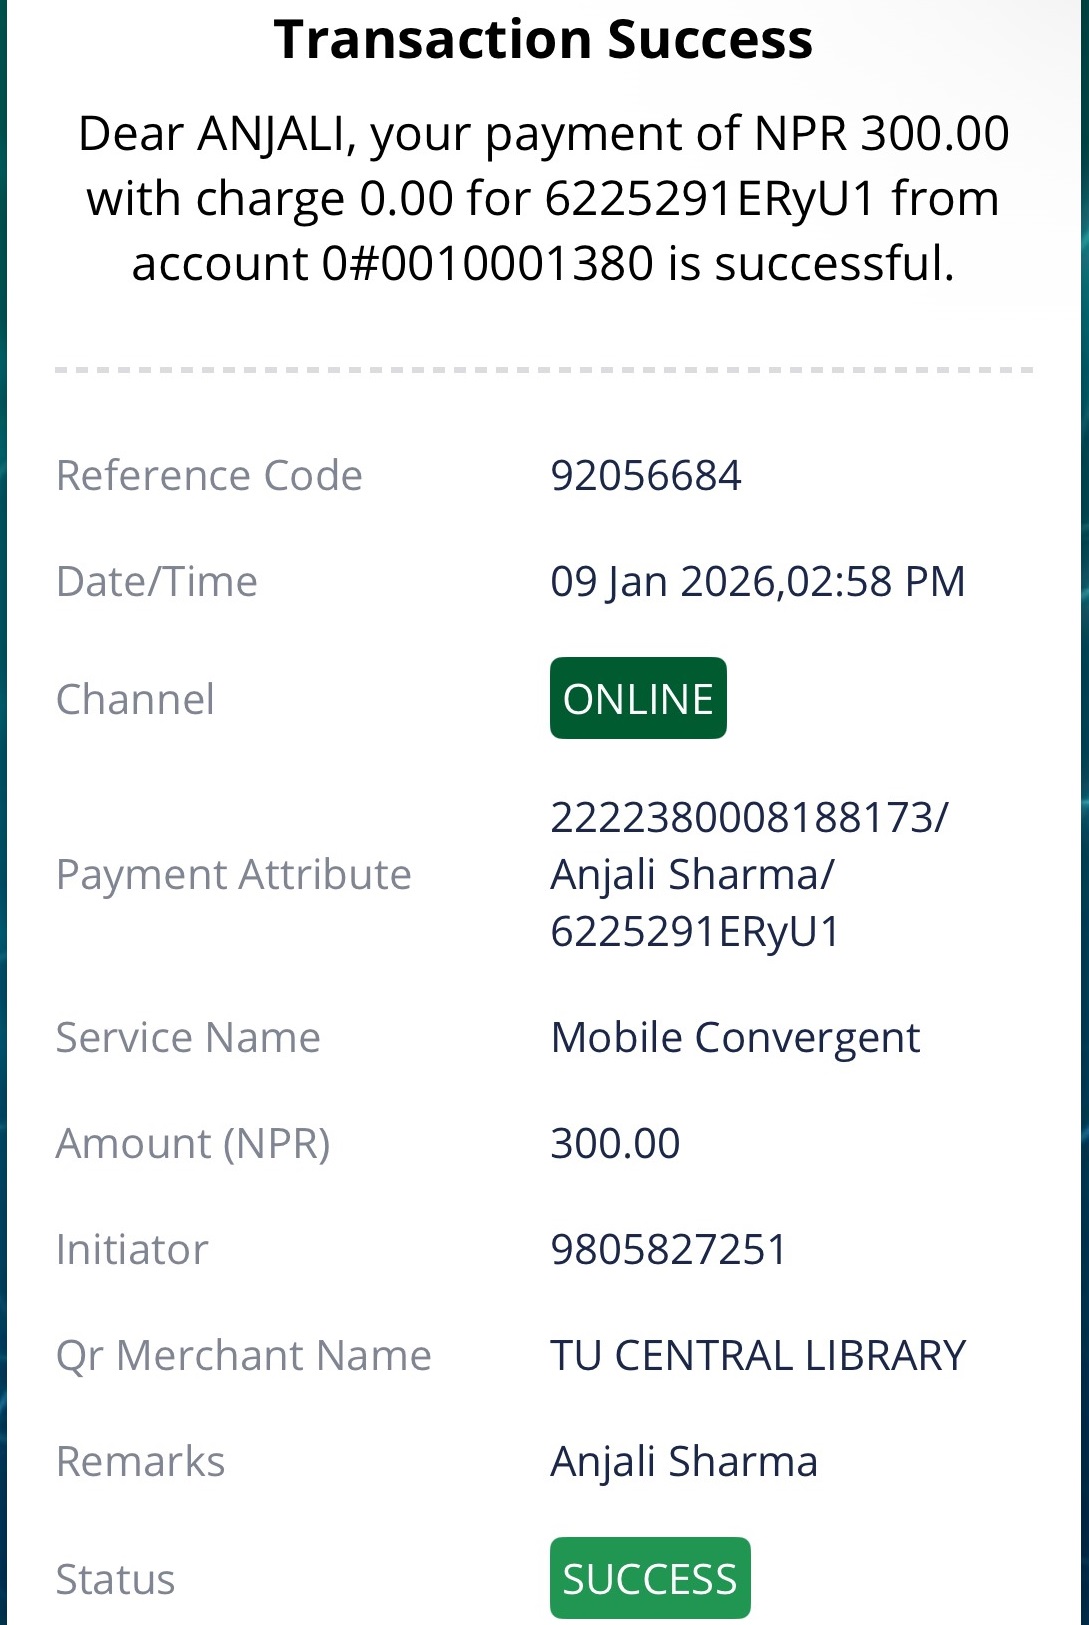Click the Channel label
Screen dimensions: 1089x1625
tap(135, 700)
